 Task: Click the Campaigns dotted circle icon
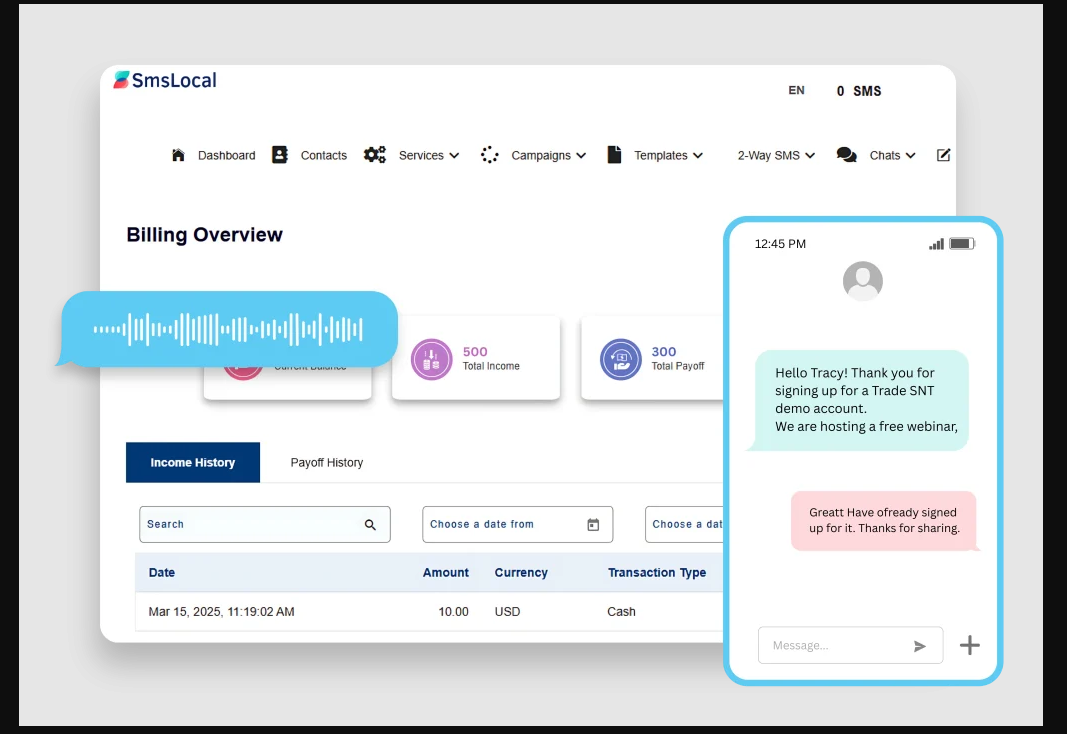coord(489,154)
